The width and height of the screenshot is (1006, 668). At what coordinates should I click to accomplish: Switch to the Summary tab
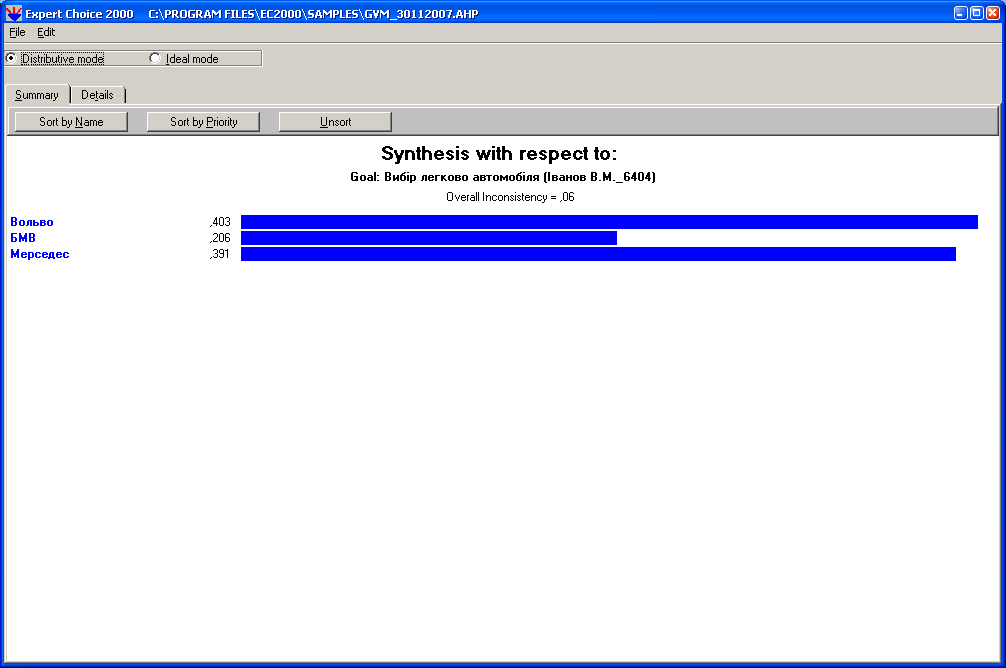(x=37, y=95)
